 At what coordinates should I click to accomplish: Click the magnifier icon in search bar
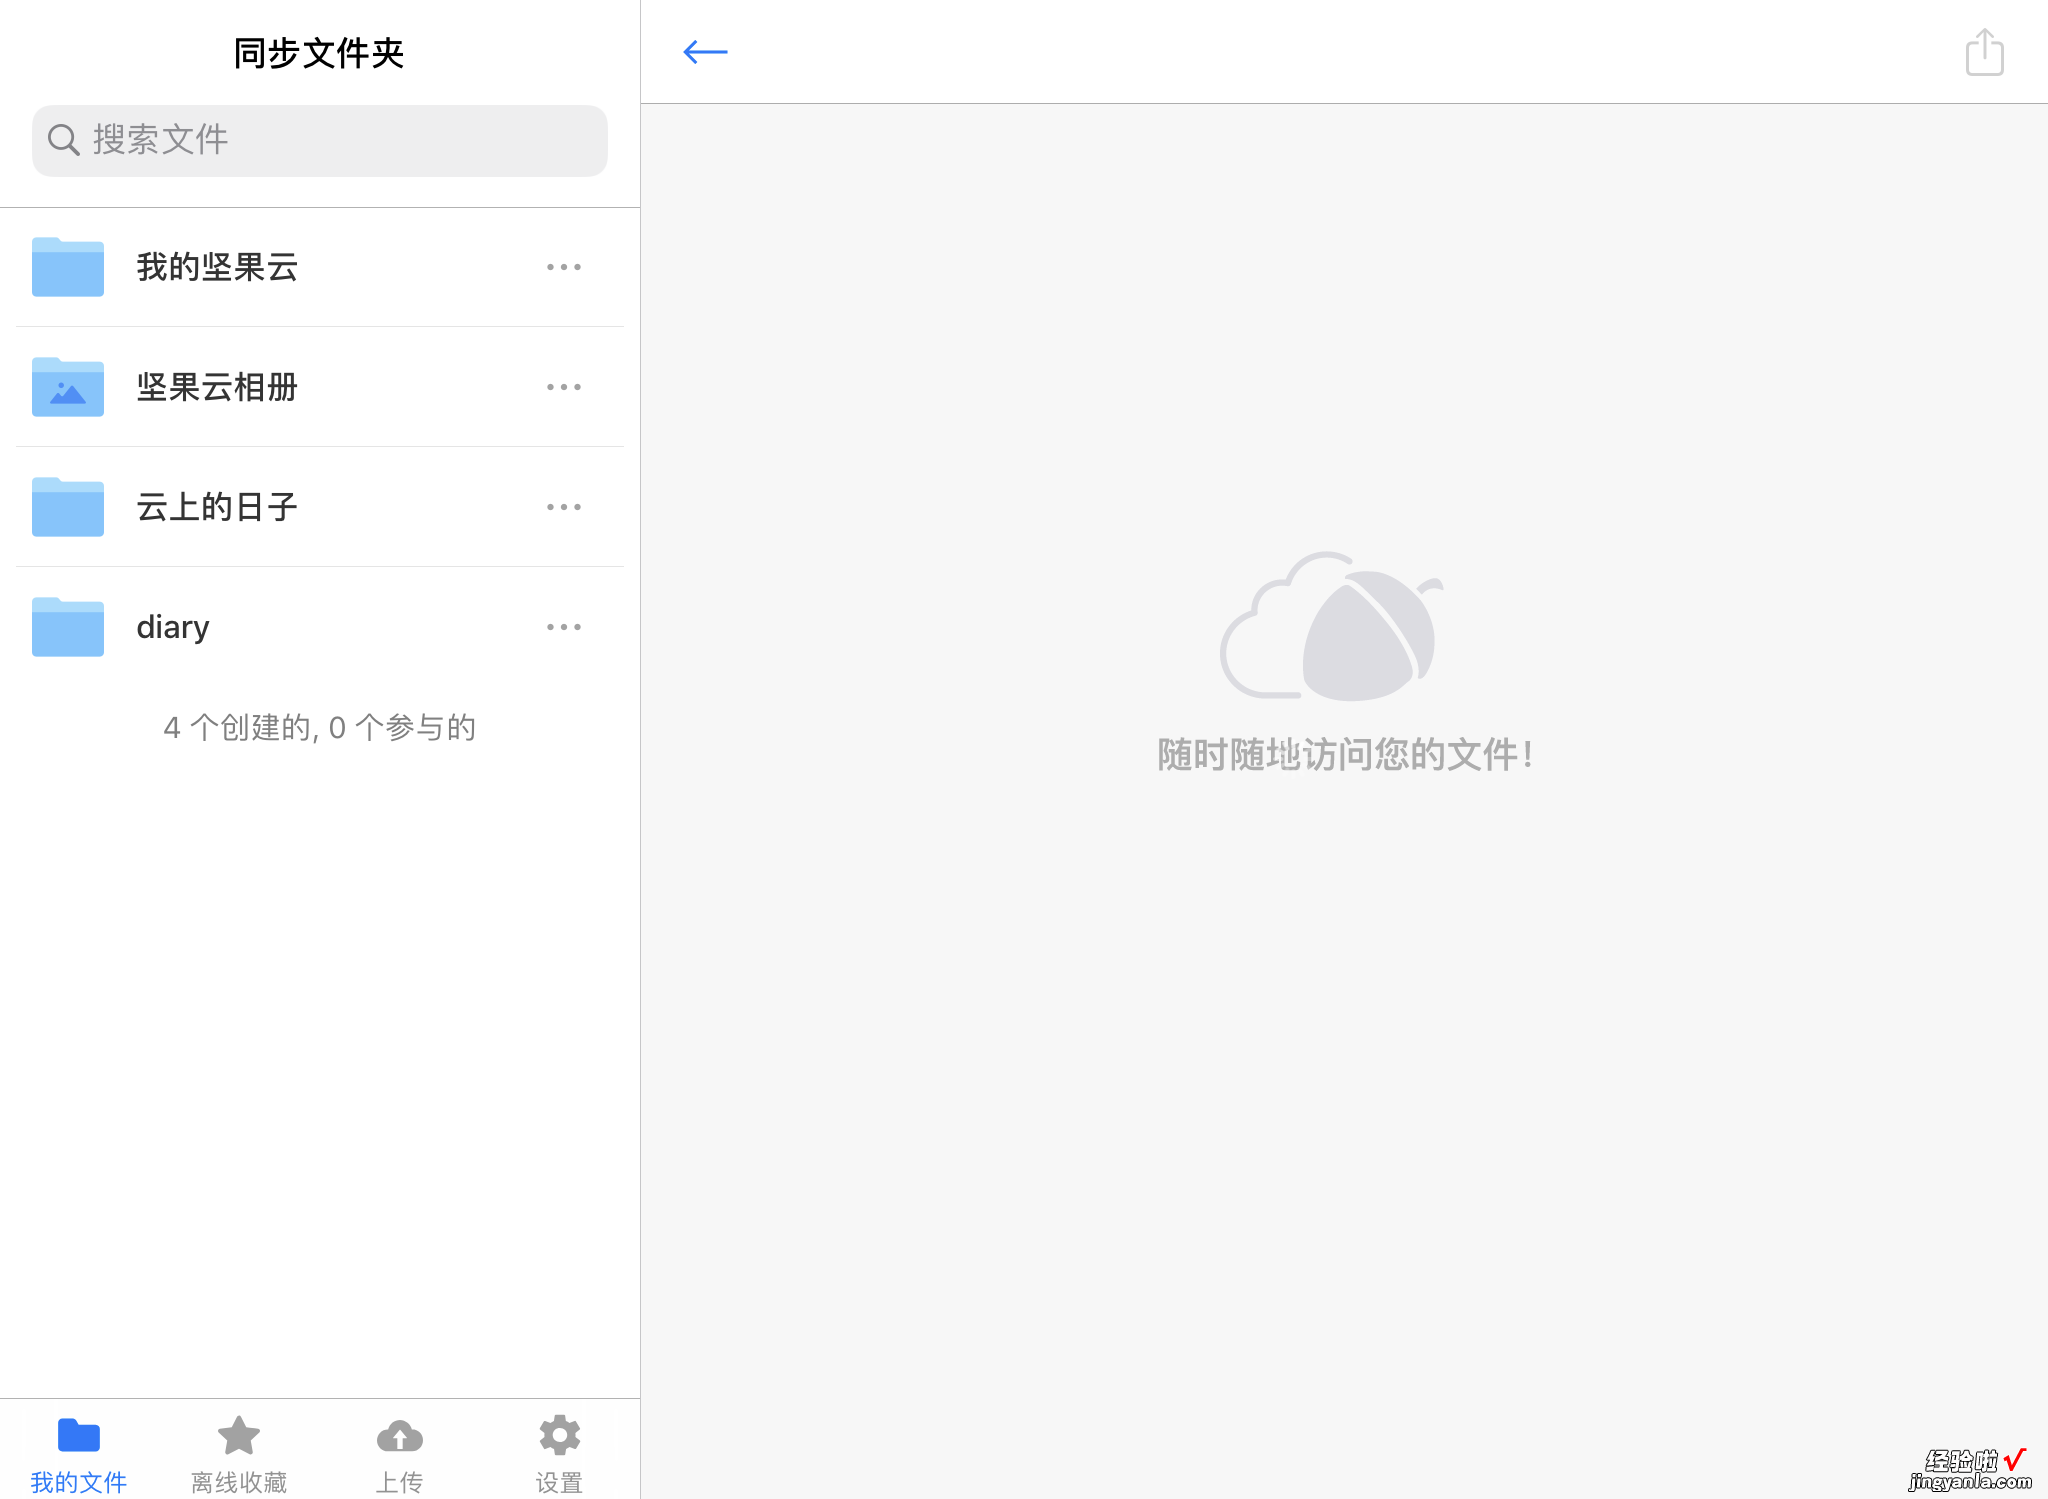pyautogui.click(x=64, y=140)
